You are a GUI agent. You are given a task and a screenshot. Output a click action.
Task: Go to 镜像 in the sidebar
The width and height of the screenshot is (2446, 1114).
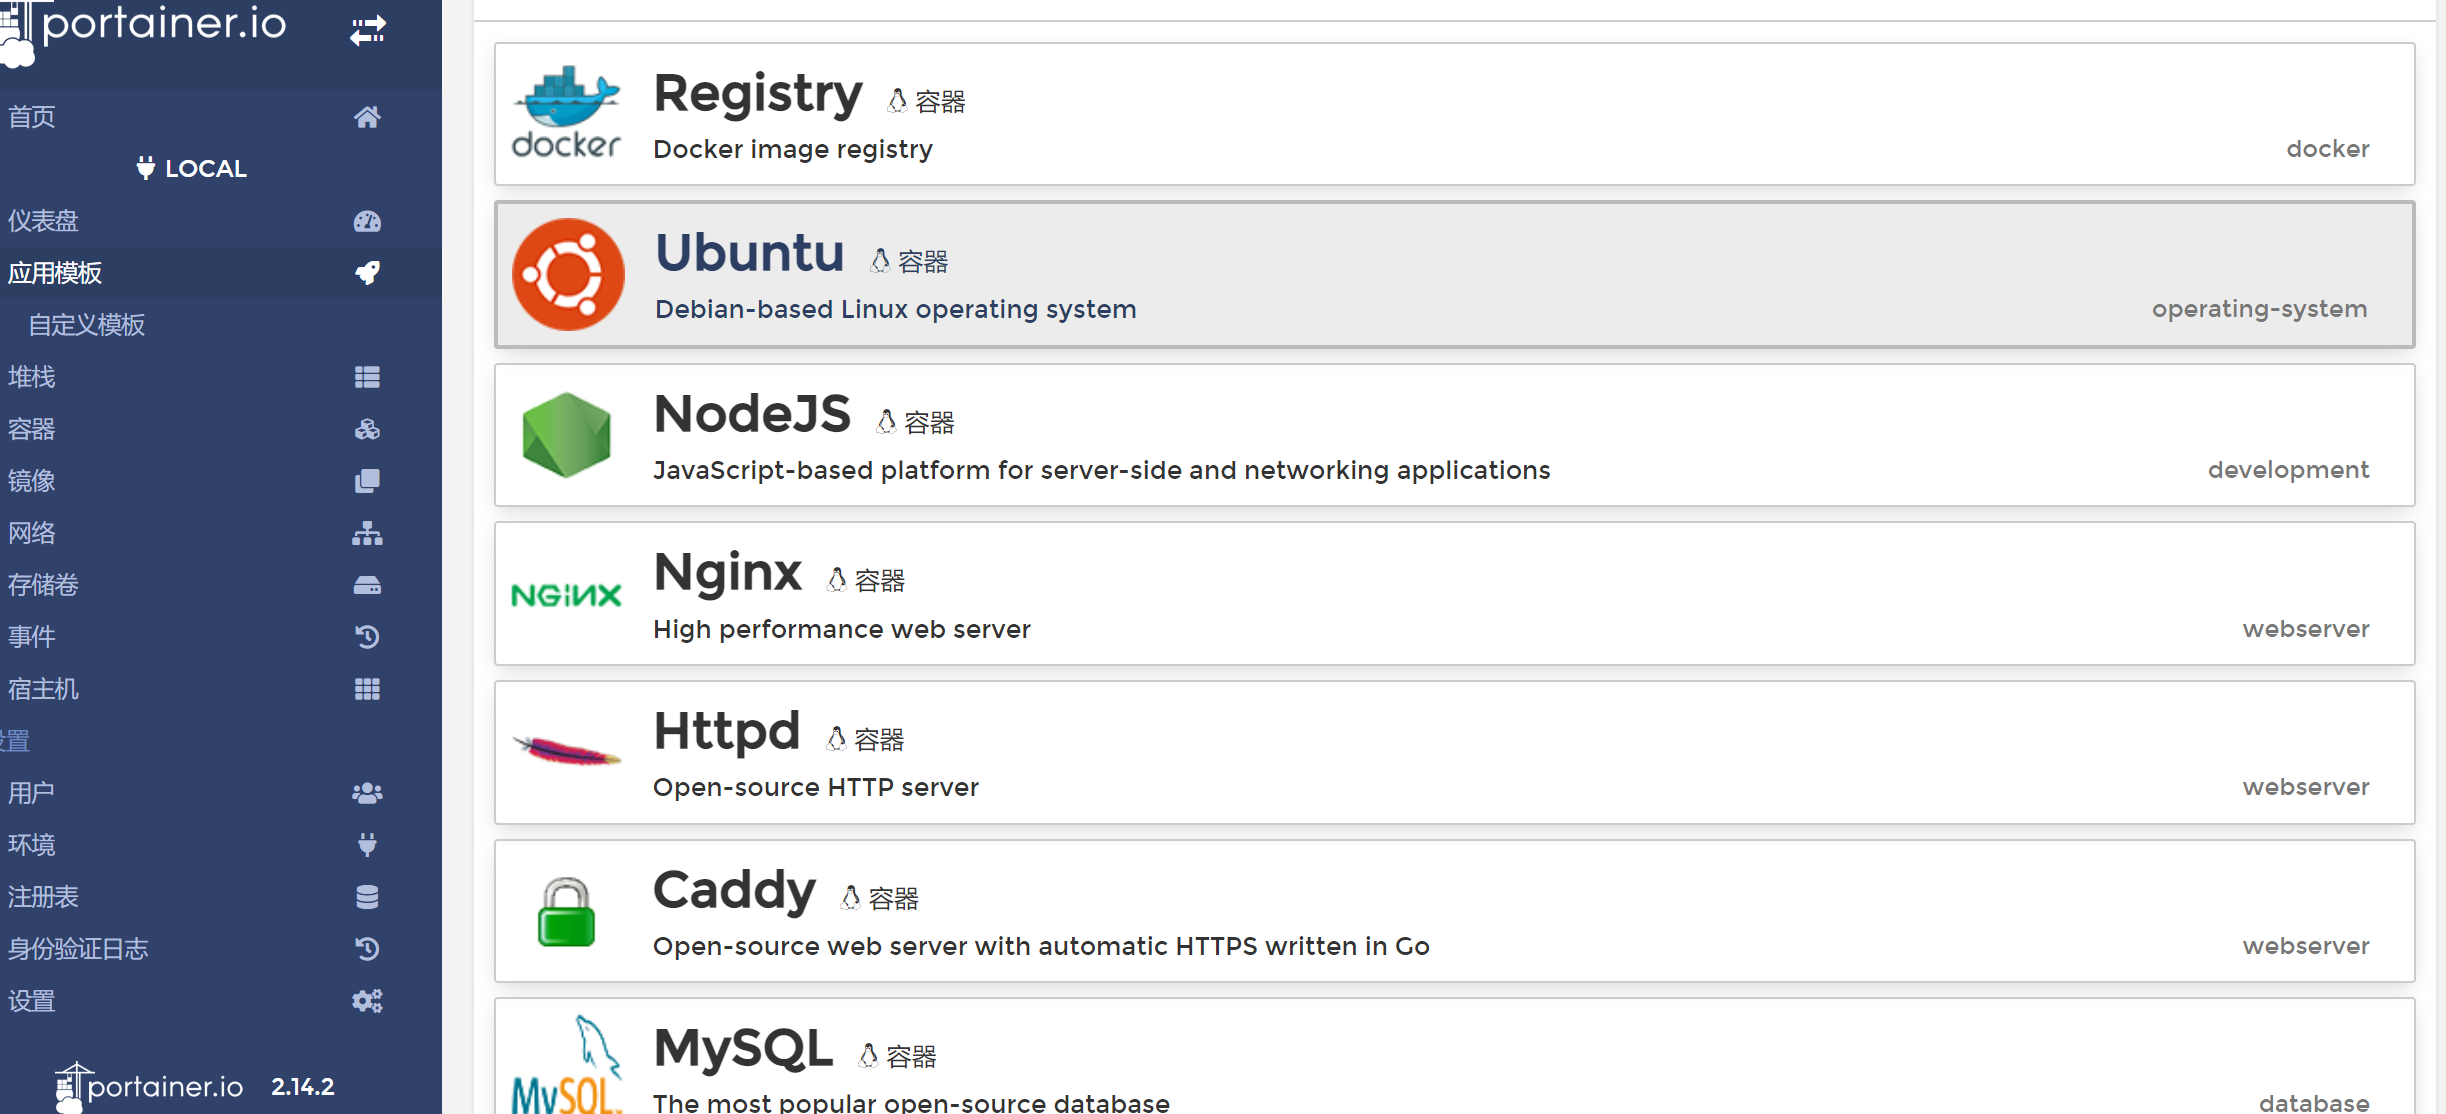click(x=32, y=481)
